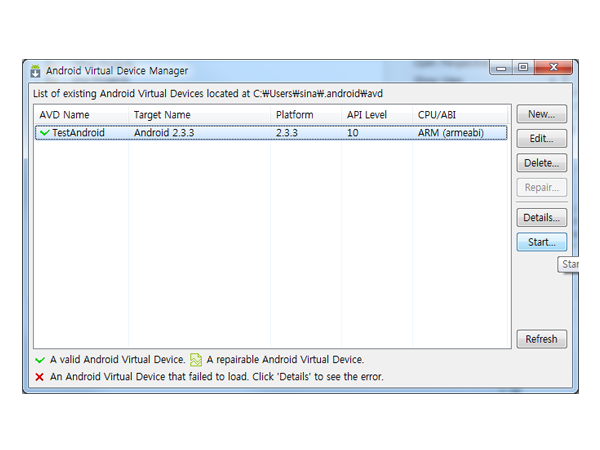
Task: Click the Android Virtual Device Manager title icon
Action: click(35, 71)
